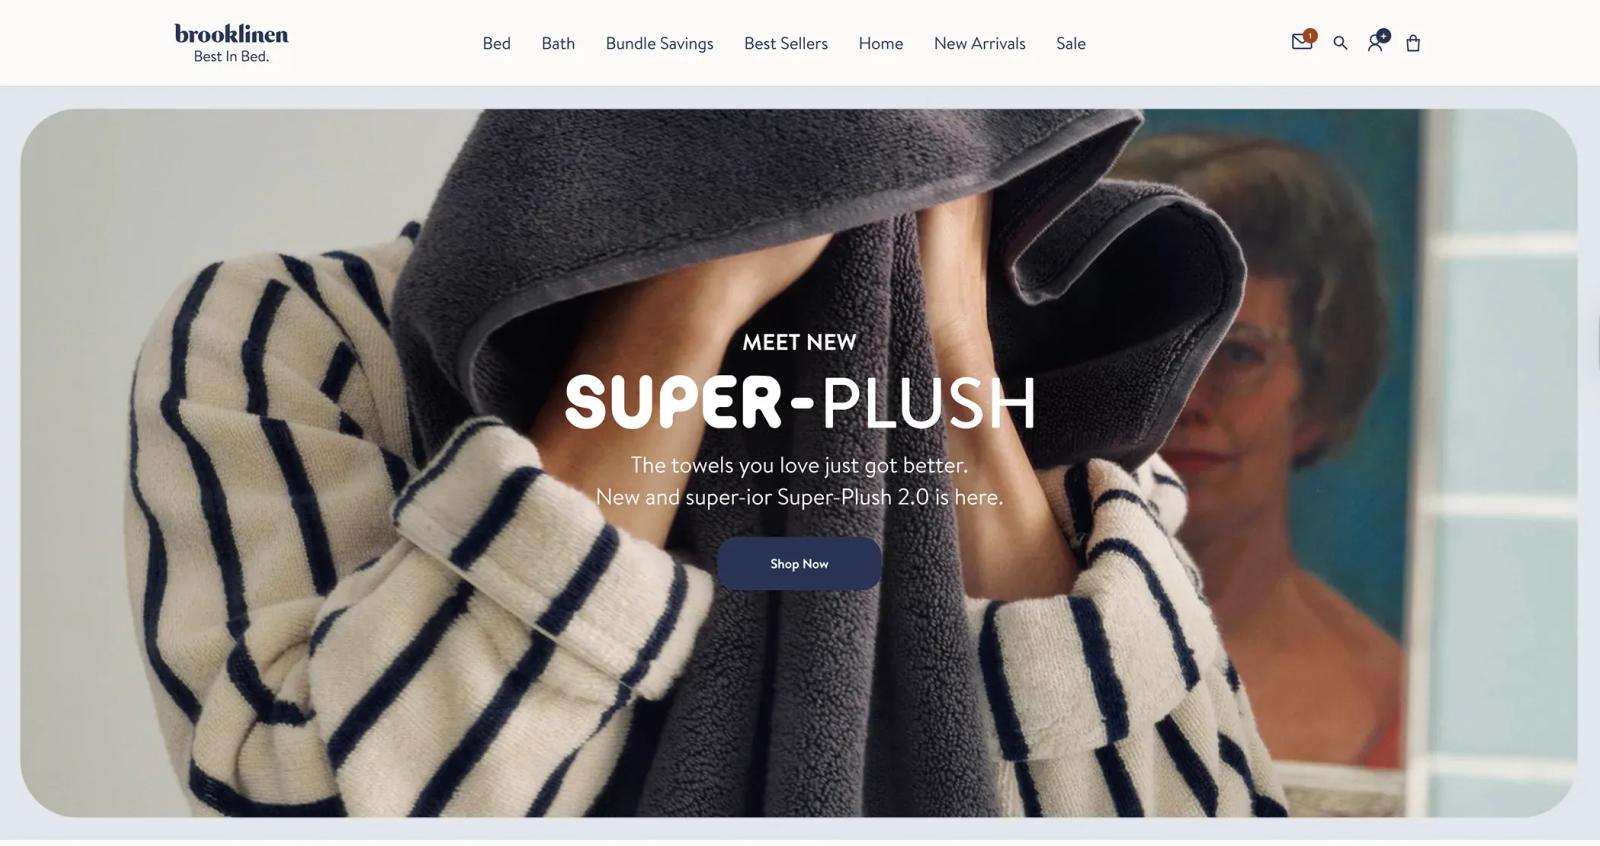Open the mail inbox envelope icon
1600x846 pixels.
[x=1301, y=43]
